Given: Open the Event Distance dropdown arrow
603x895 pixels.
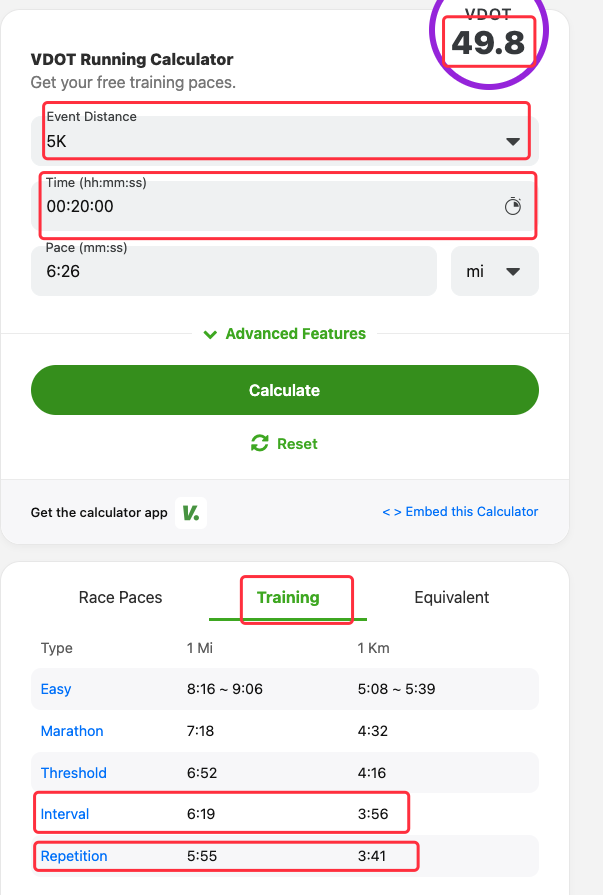Looking at the screenshot, I should click(x=514, y=142).
